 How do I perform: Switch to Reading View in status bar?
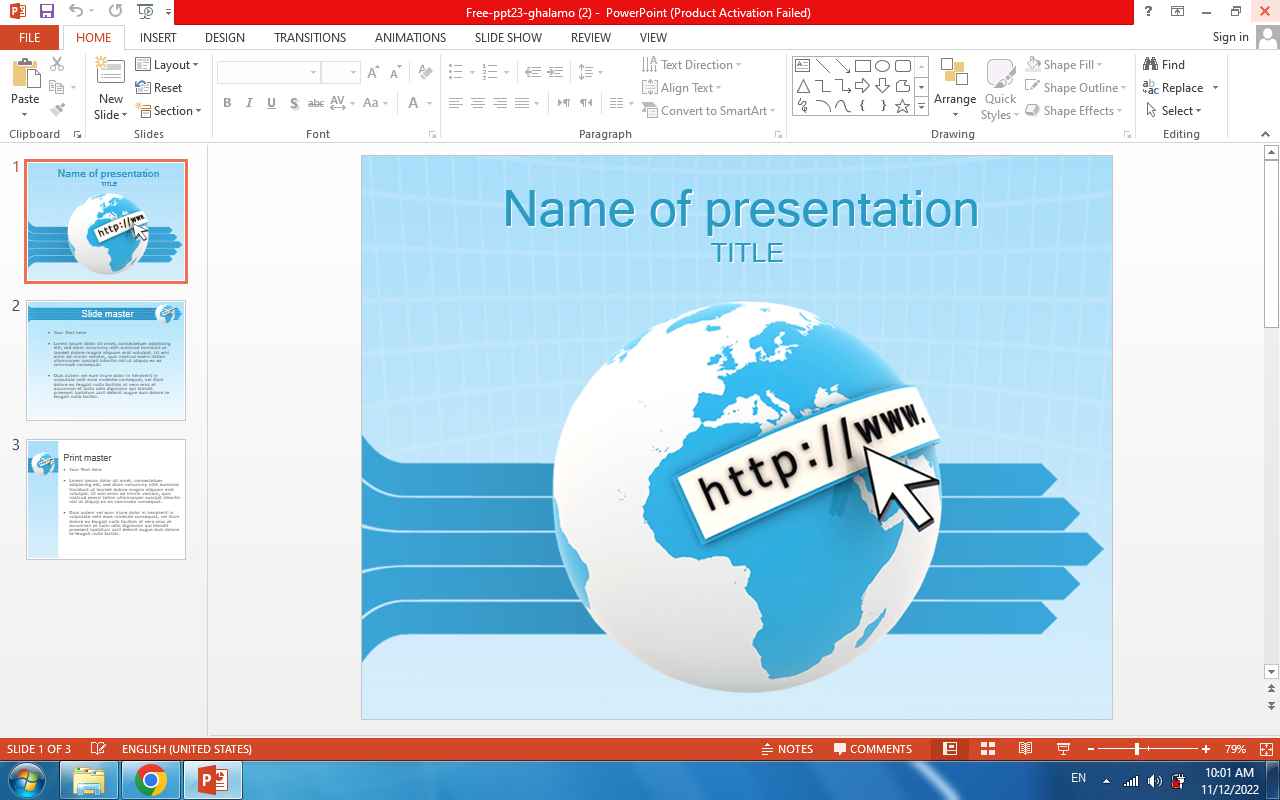tap(1025, 749)
